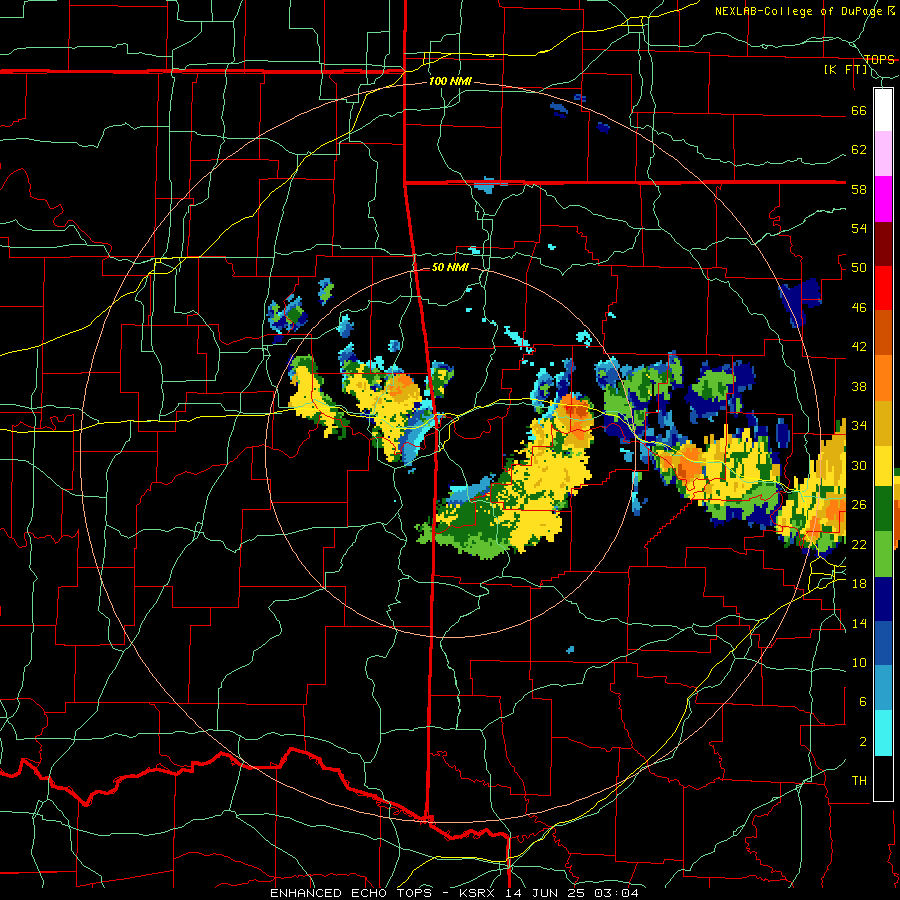
Task: Click the bright red legend swatch between the 50 and 46 marks
Action: click(883, 288)
